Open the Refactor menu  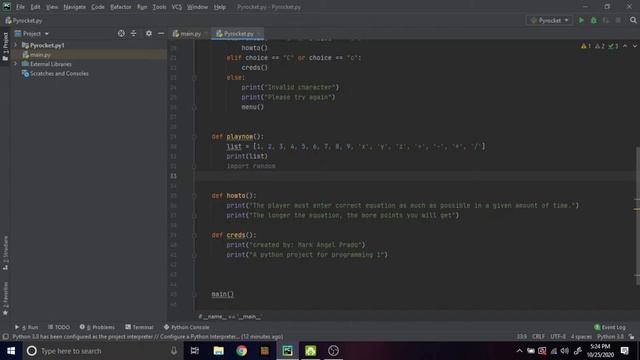coord(121,7)
